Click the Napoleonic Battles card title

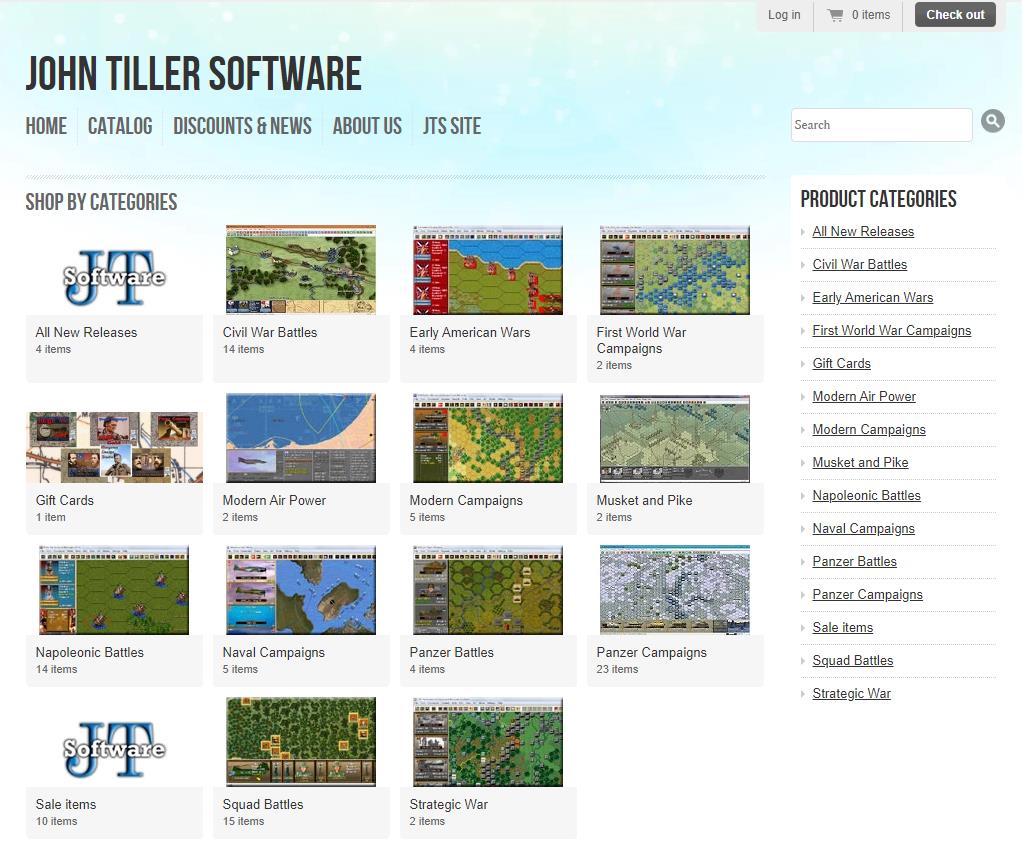90,652
